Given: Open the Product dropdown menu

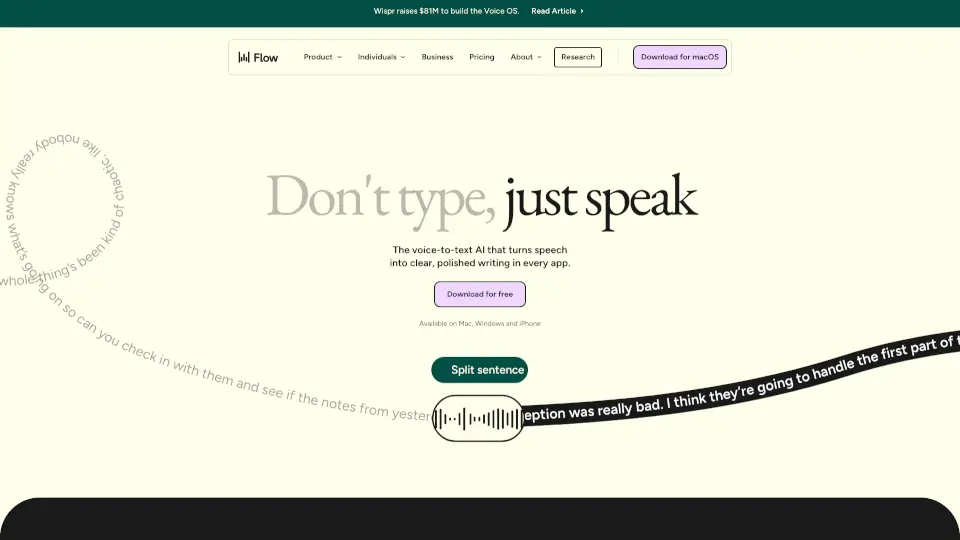Looking at the screenshot, I should pyautogui.click(x=319, y=57).
